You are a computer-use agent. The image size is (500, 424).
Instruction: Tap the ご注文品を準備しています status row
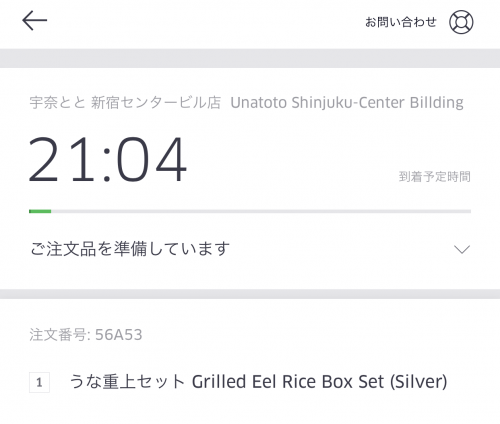(250, 249)
